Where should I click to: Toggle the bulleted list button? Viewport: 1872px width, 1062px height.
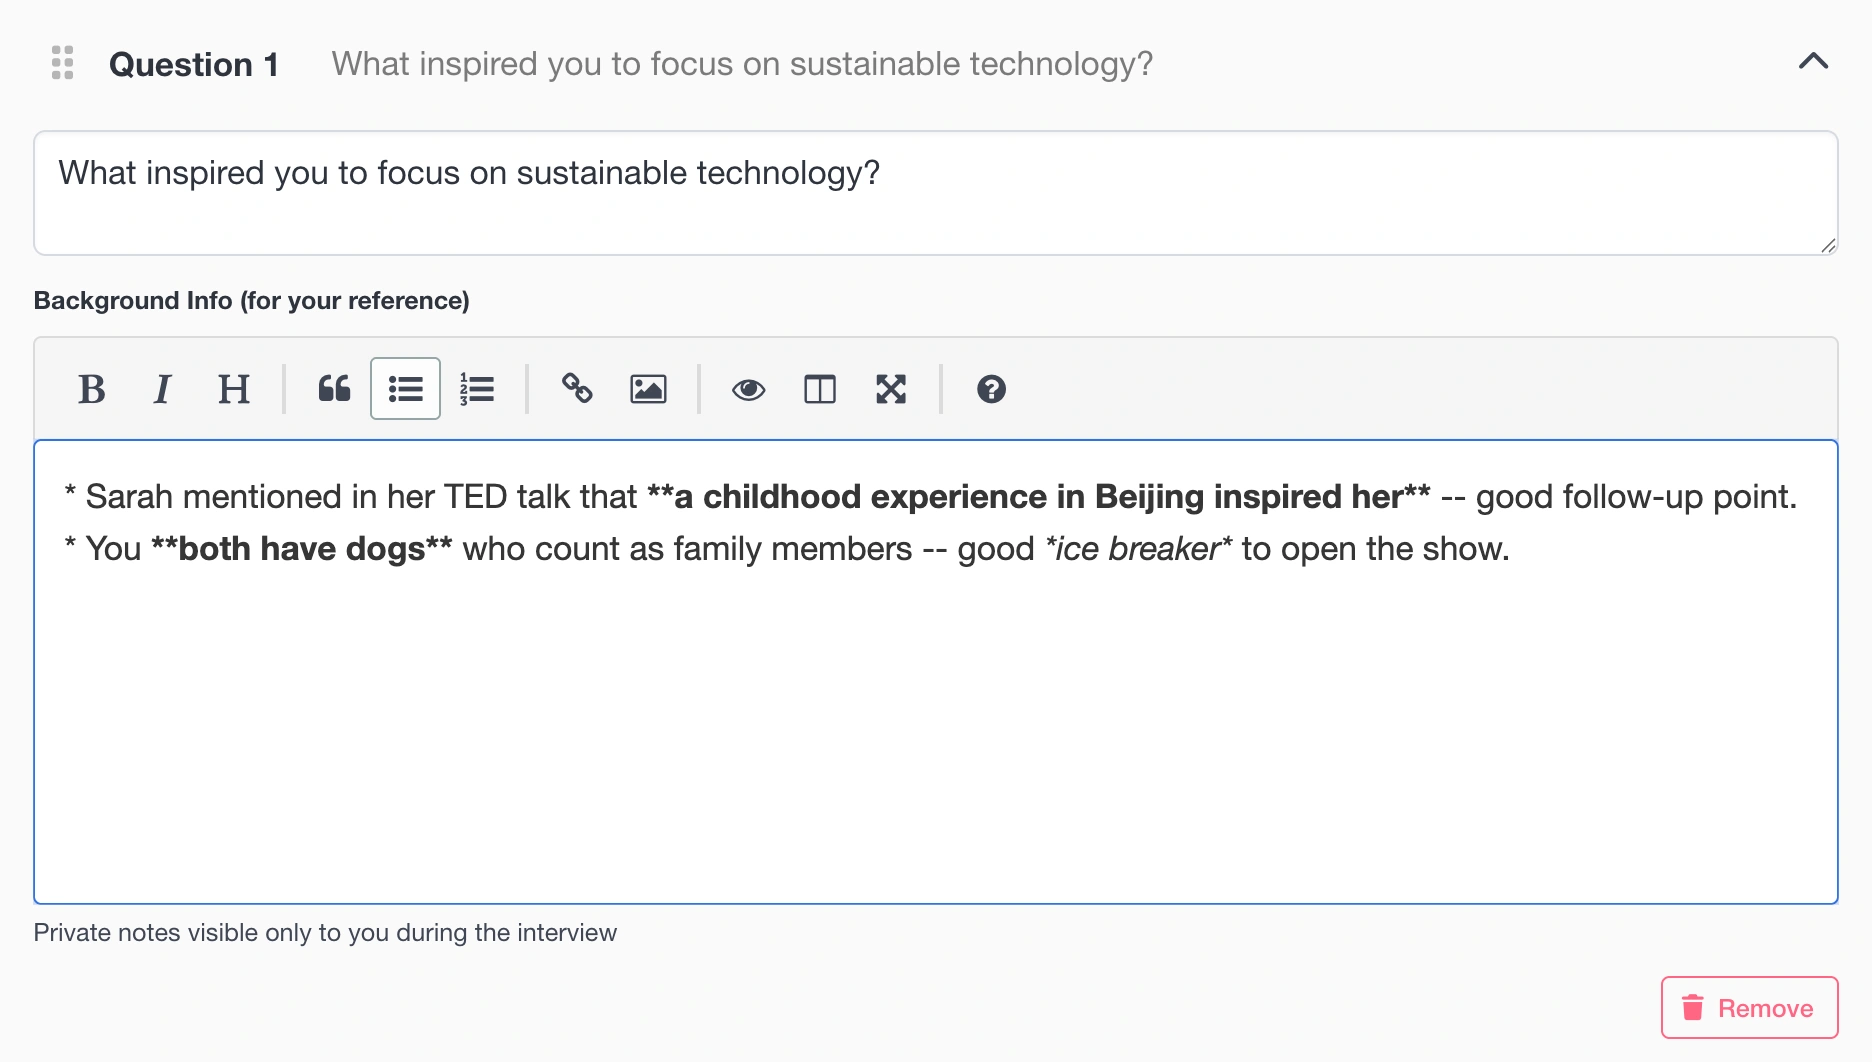405,389
